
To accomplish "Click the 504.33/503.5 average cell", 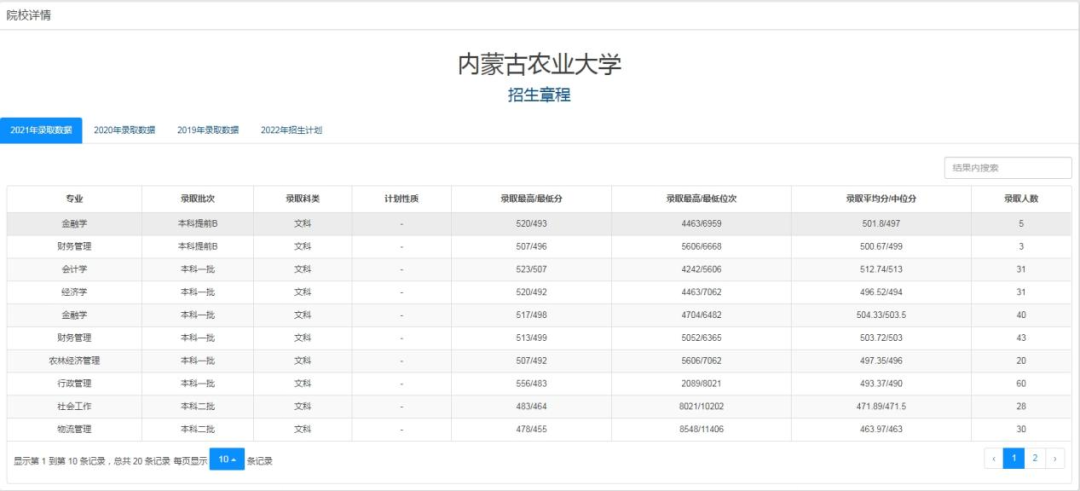I will 881,315.
